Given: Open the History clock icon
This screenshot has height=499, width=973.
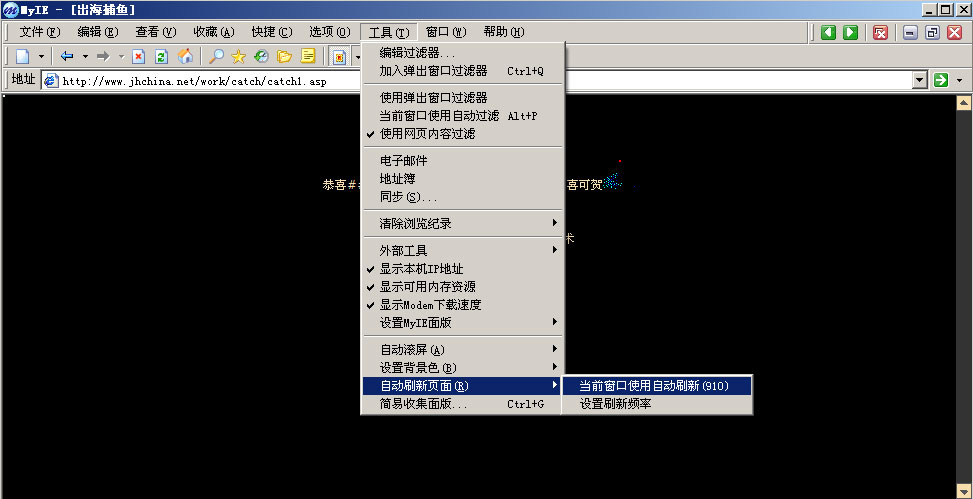Looking at the screenshot, I should click(x=261, y=56).
